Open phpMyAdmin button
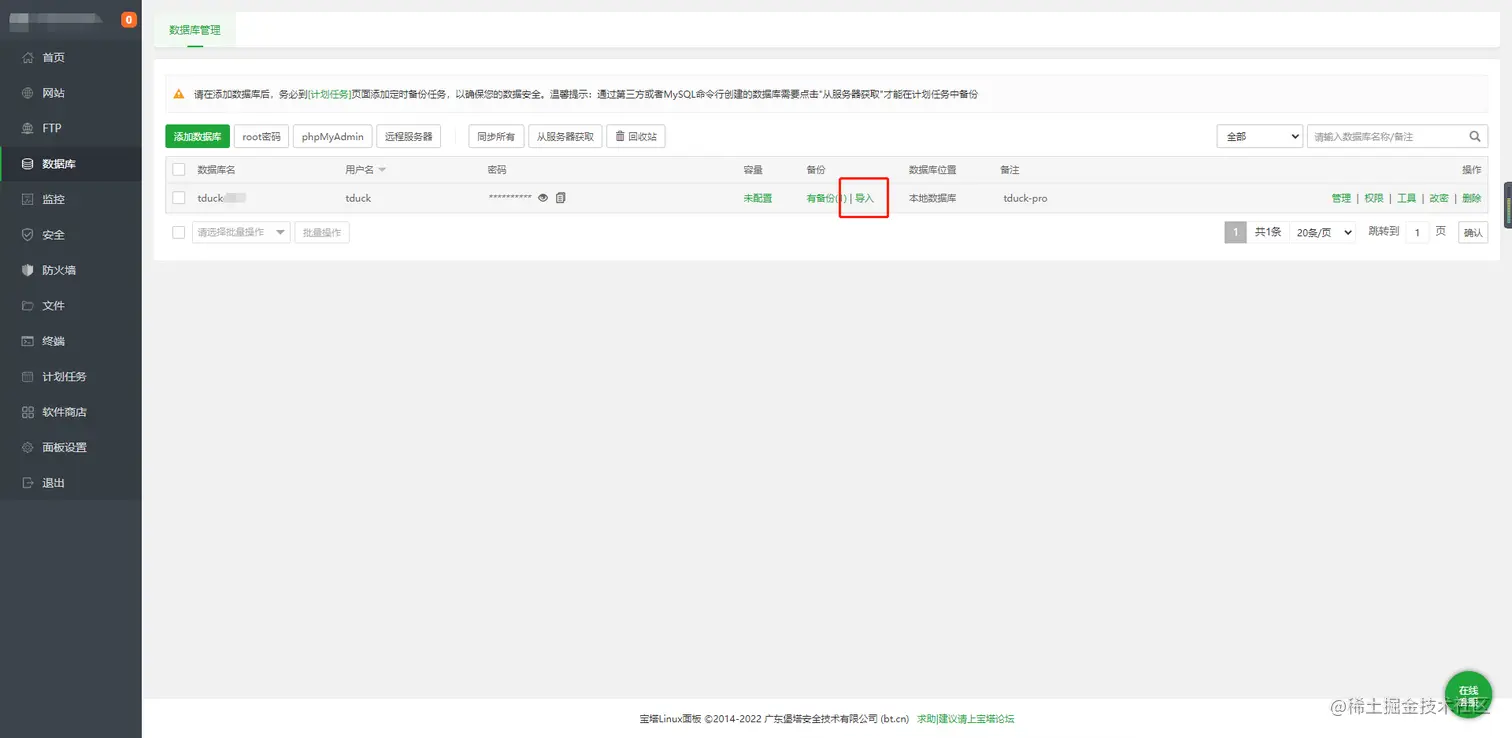This screenshot has height=738, width=1512. (333, 136)
